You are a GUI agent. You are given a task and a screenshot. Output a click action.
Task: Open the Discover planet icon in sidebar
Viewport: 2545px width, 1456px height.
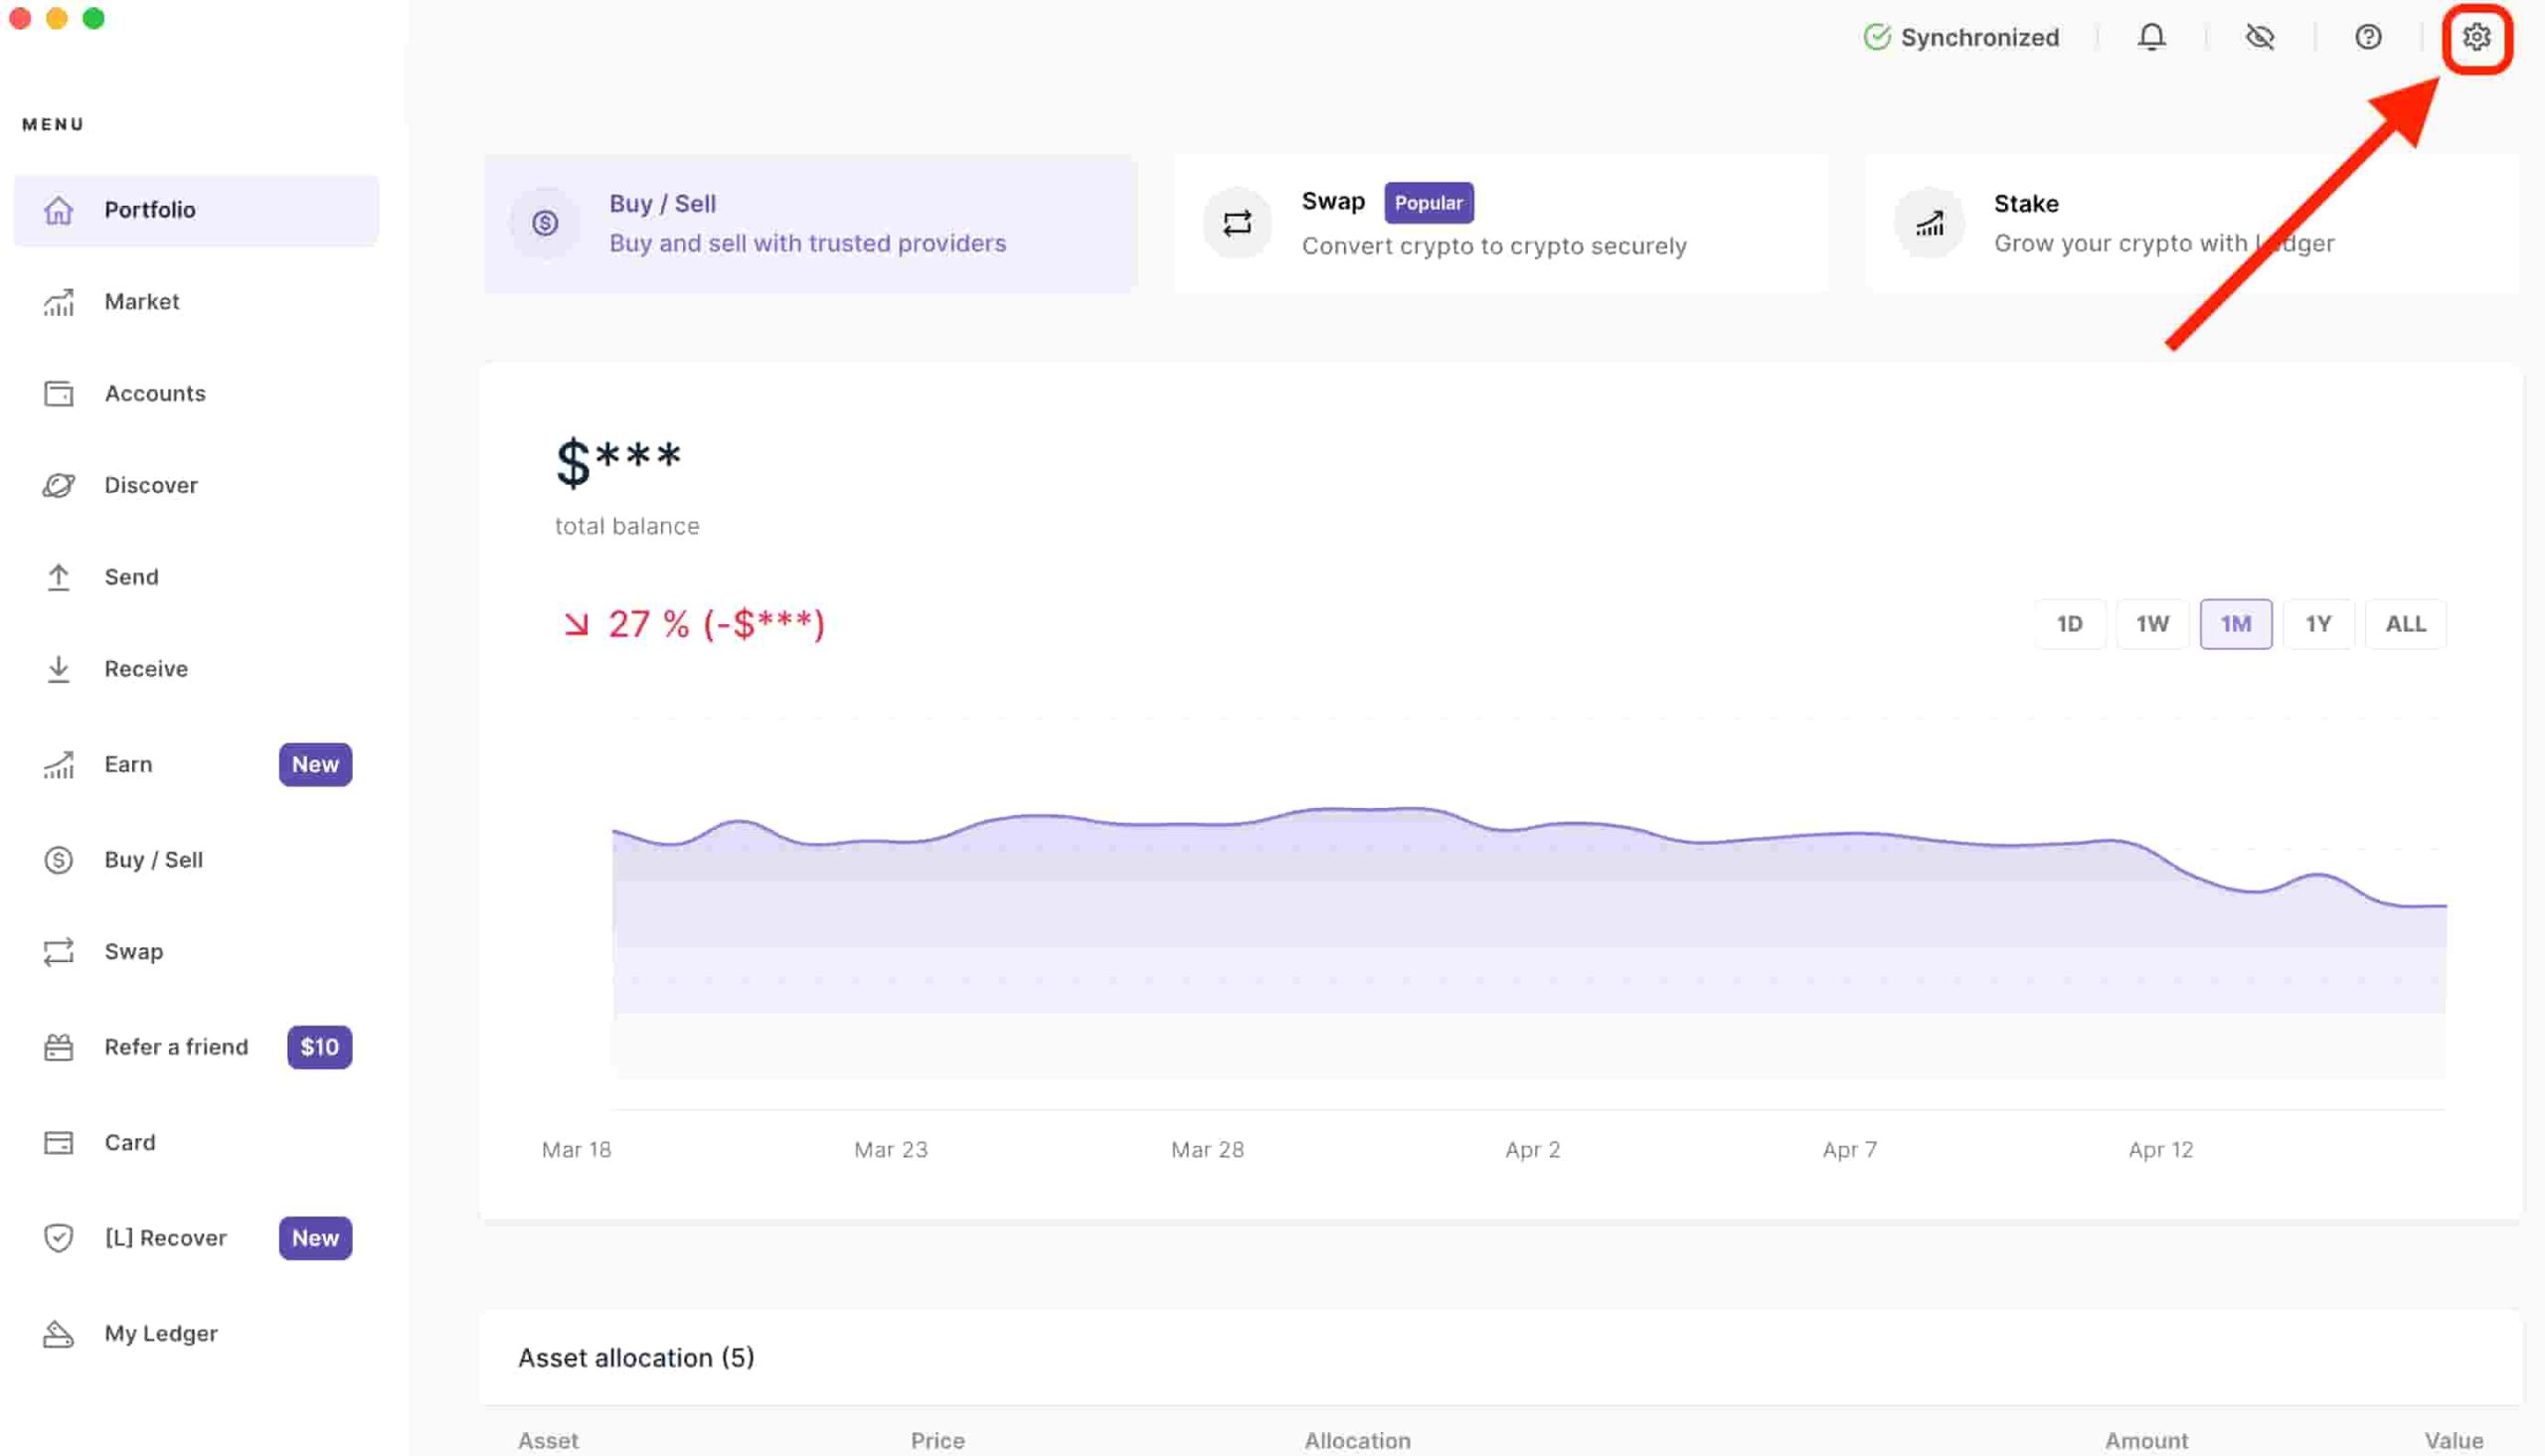58,485
